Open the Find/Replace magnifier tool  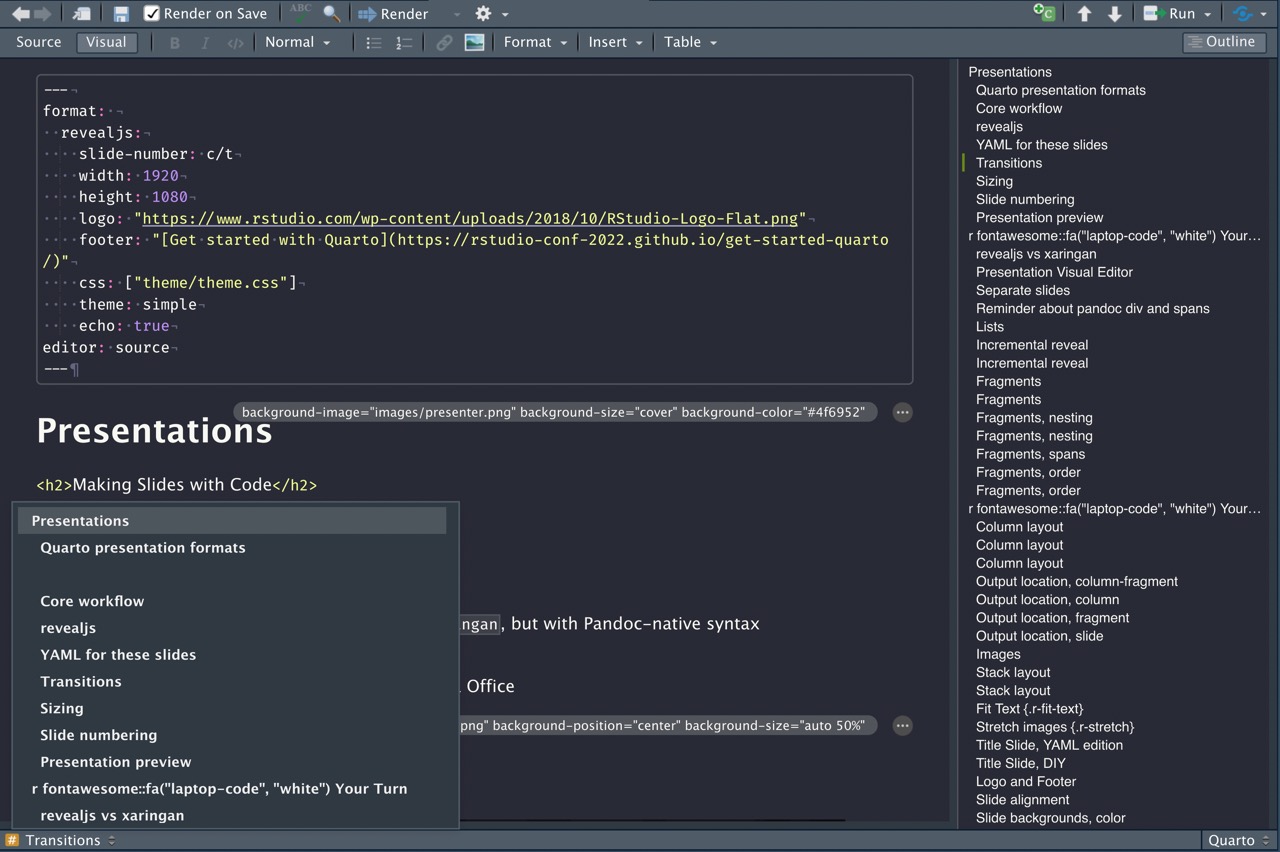331,14
